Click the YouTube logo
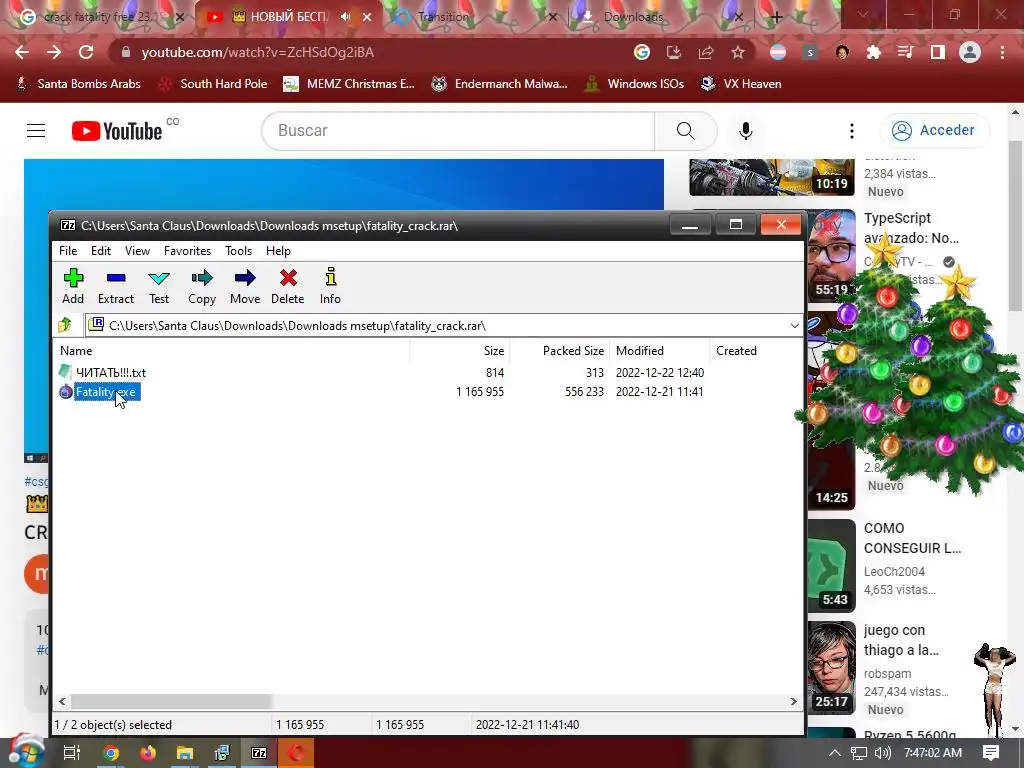This screenshot has height=768, width=1024. pos(117,131)
